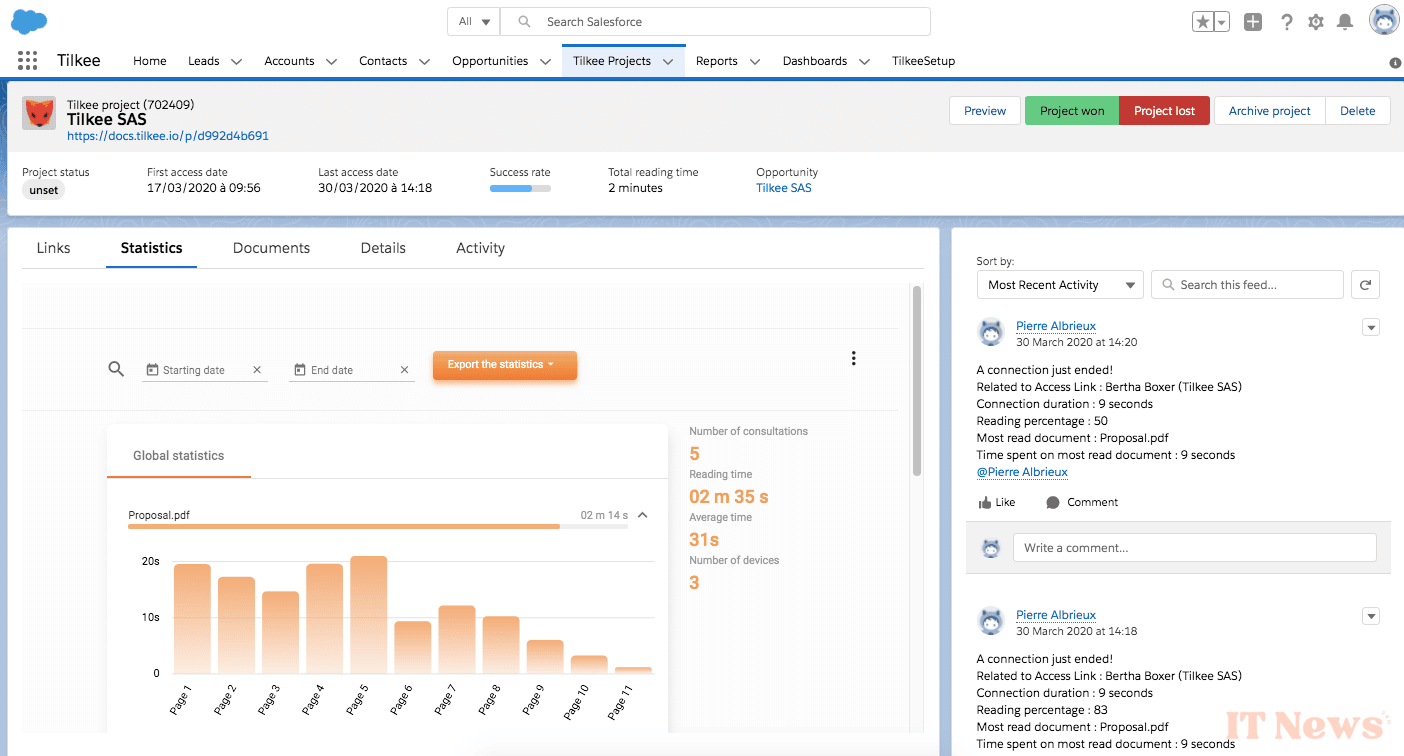Screen dimensions: 1404x756
Task: Expand the Dashboards tab dropdown chevron
Action: (864, 62)
